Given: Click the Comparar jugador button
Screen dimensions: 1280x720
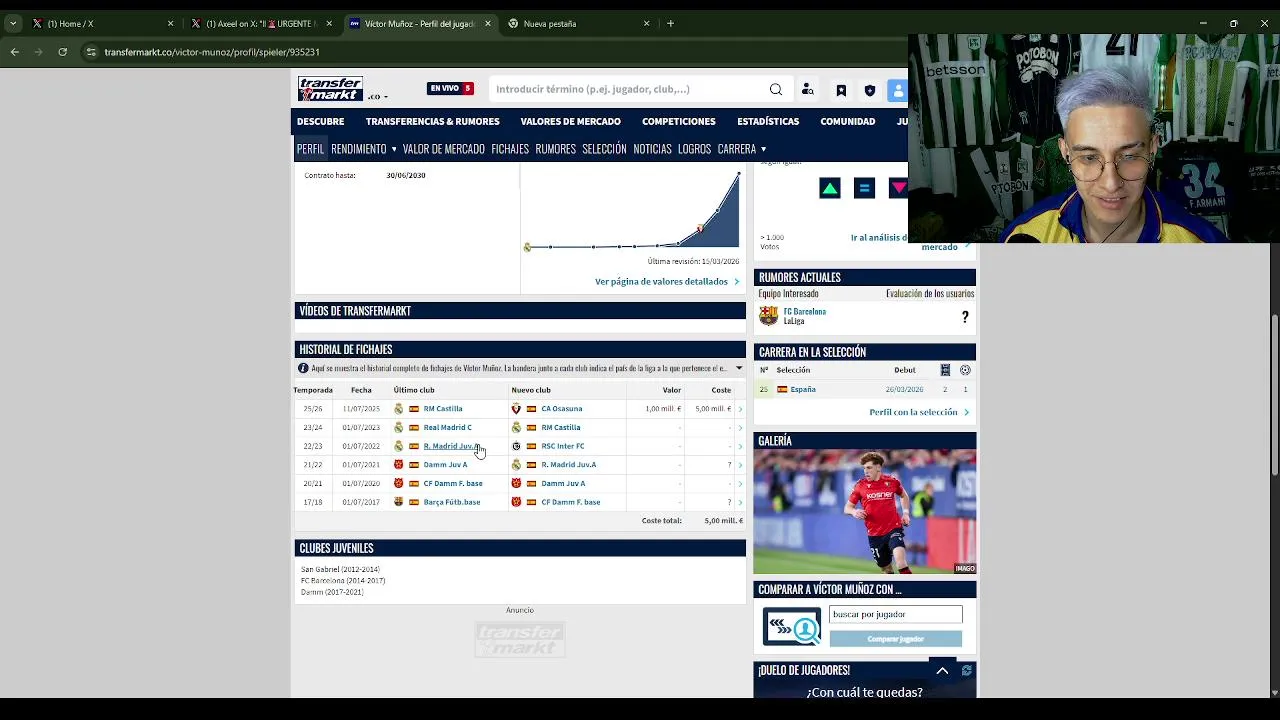Looking at the screenshot, I should [895, 639].
